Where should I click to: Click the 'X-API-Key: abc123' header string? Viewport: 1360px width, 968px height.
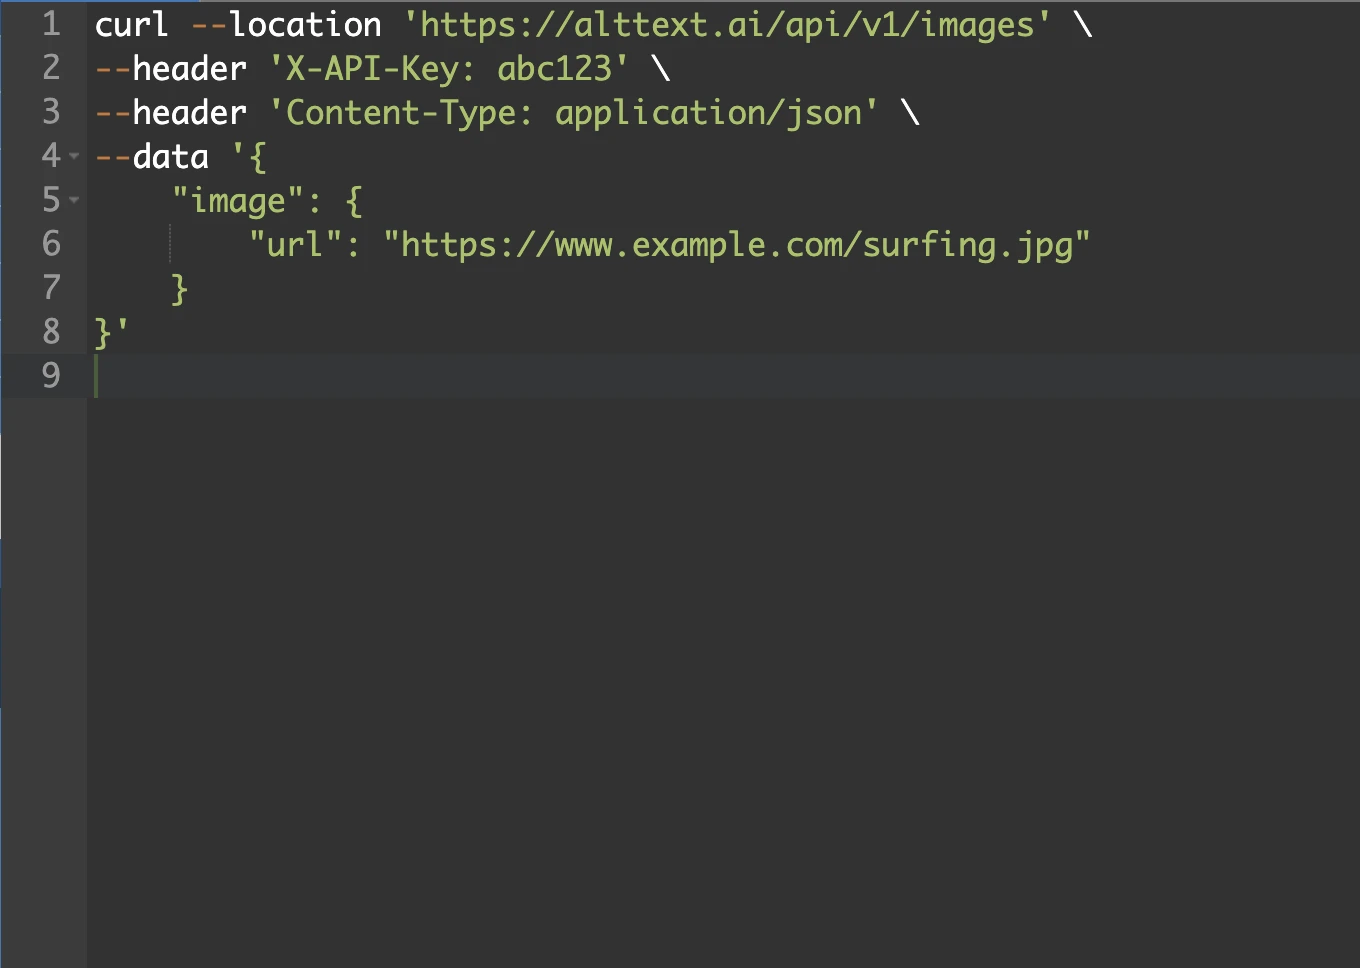coord(450,68)
